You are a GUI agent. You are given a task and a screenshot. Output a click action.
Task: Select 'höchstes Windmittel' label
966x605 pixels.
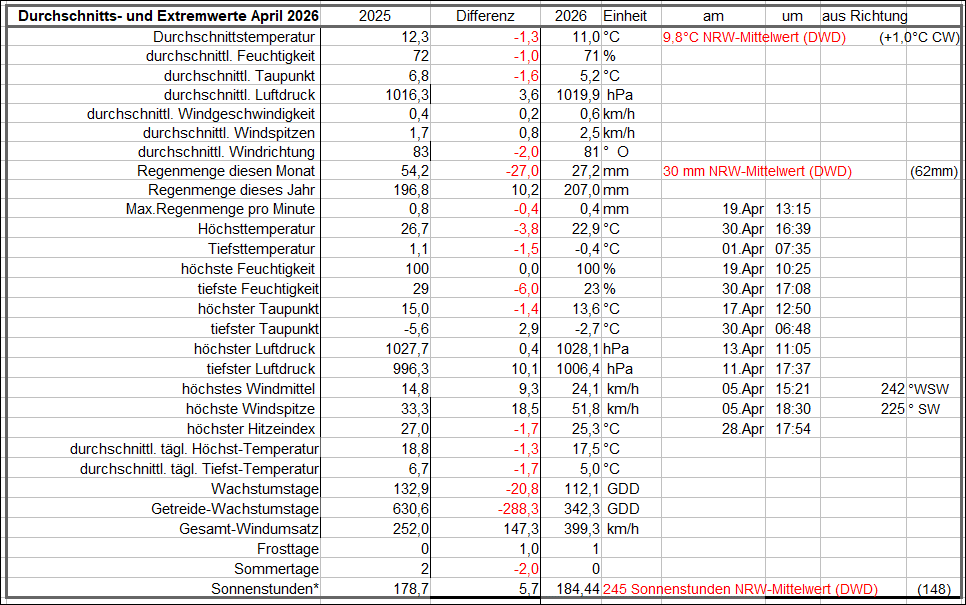pyautogui.click(x=248, y=389)
